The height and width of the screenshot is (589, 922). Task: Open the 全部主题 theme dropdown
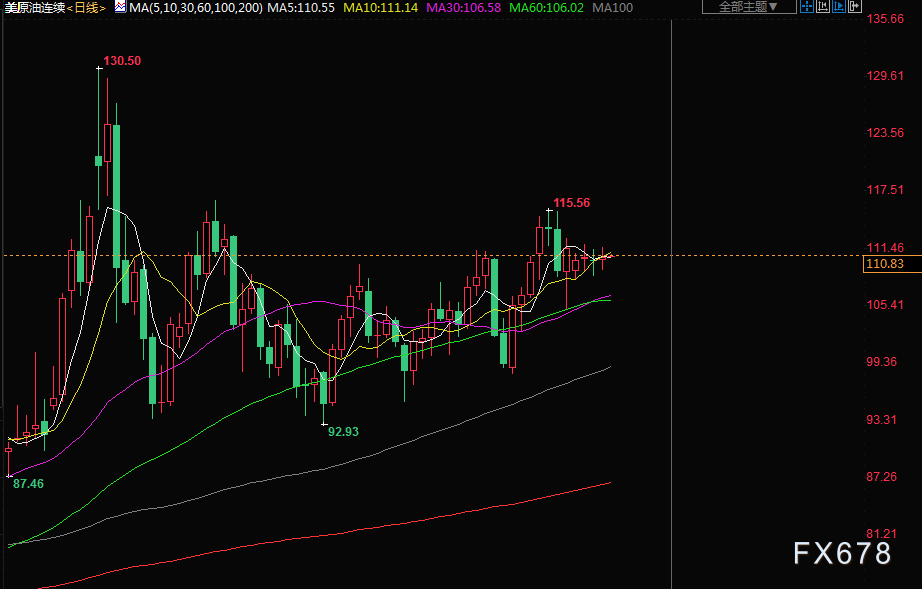tap(748, 7)
